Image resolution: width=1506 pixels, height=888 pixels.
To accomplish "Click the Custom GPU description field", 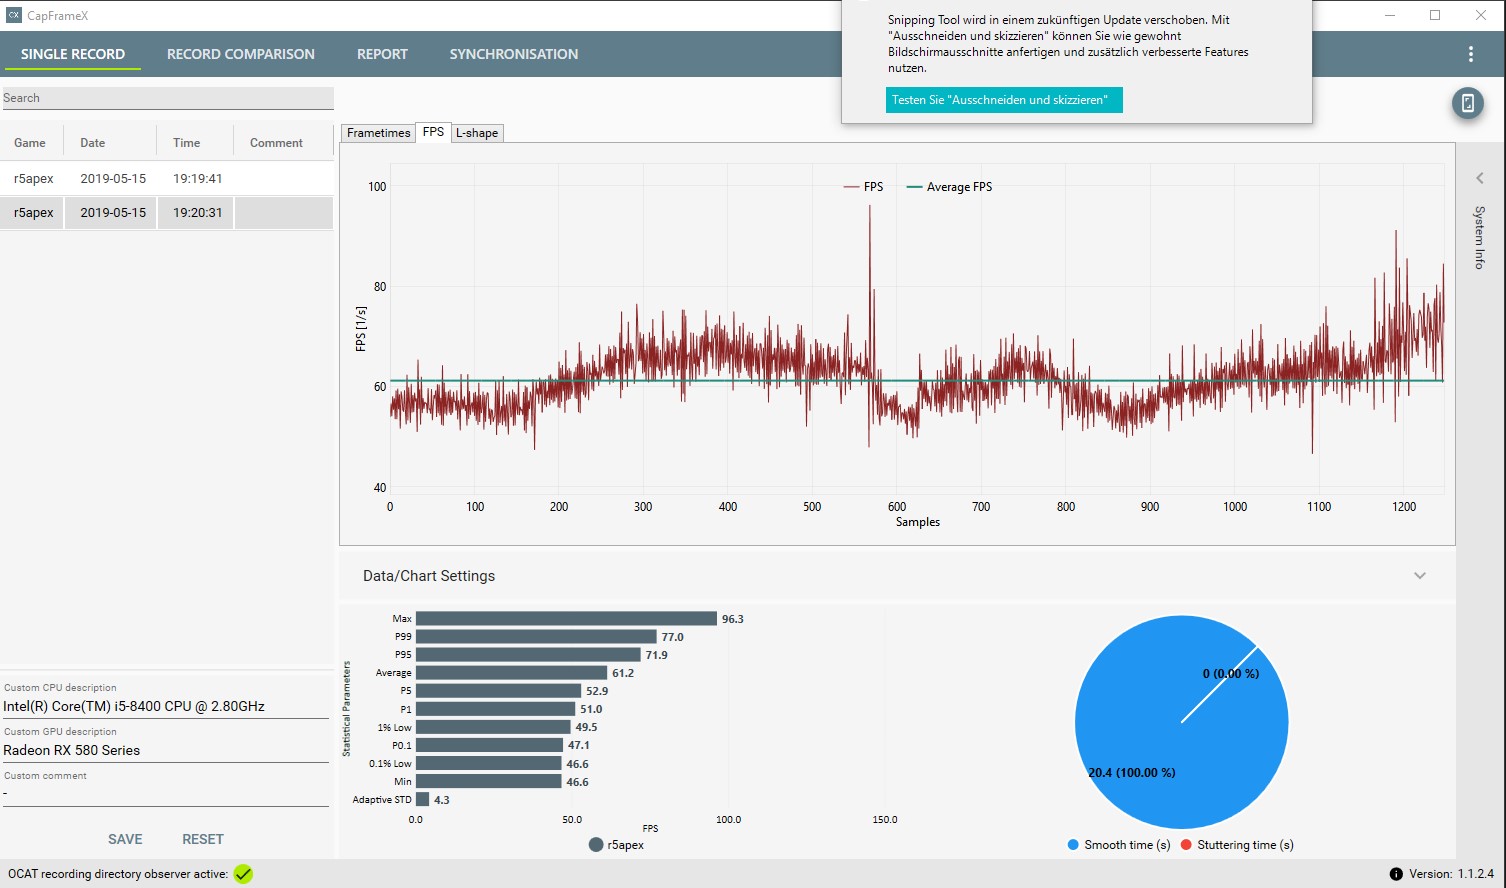I will pyautogui.click(x=165, y=750).
